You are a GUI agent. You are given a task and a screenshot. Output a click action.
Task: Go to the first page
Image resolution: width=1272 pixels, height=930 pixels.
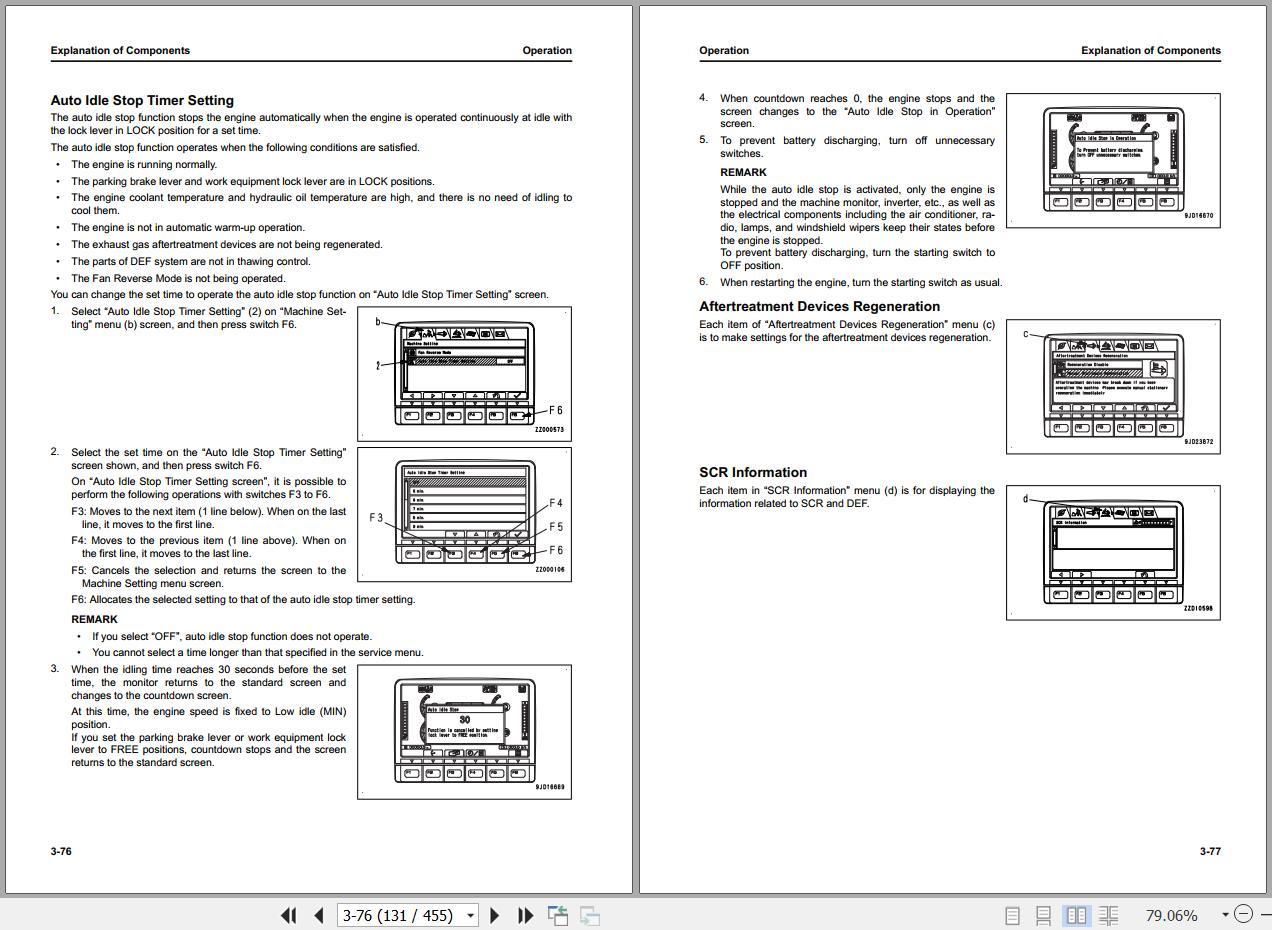(x=289, y=915)
